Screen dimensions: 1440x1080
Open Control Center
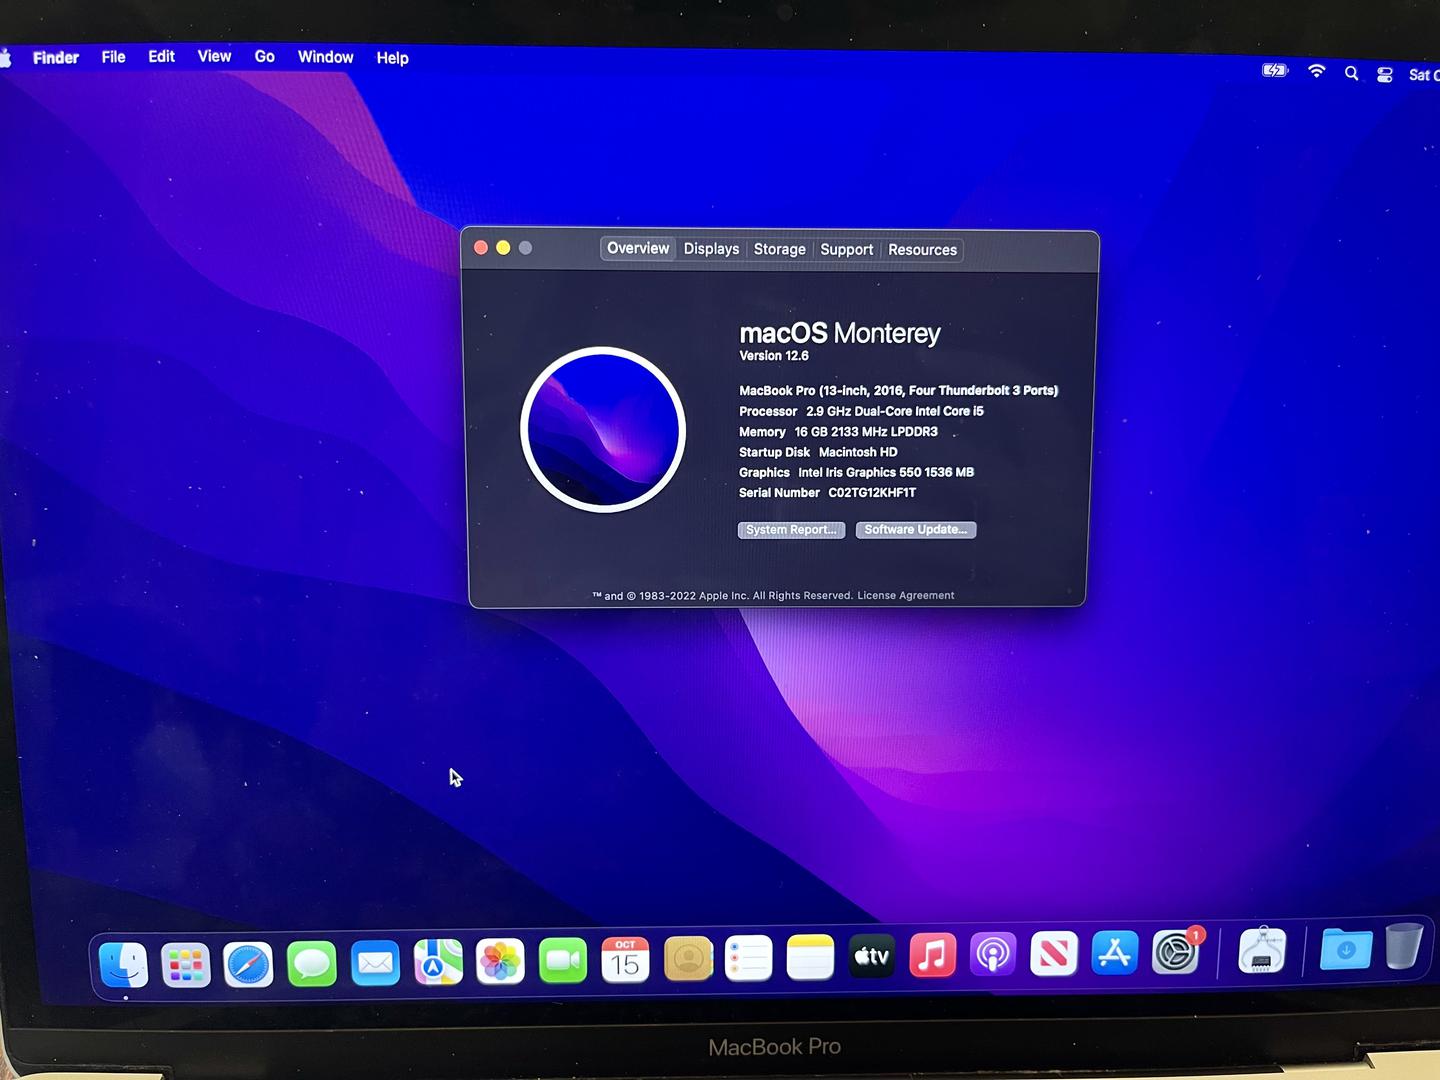(1385, 74)
